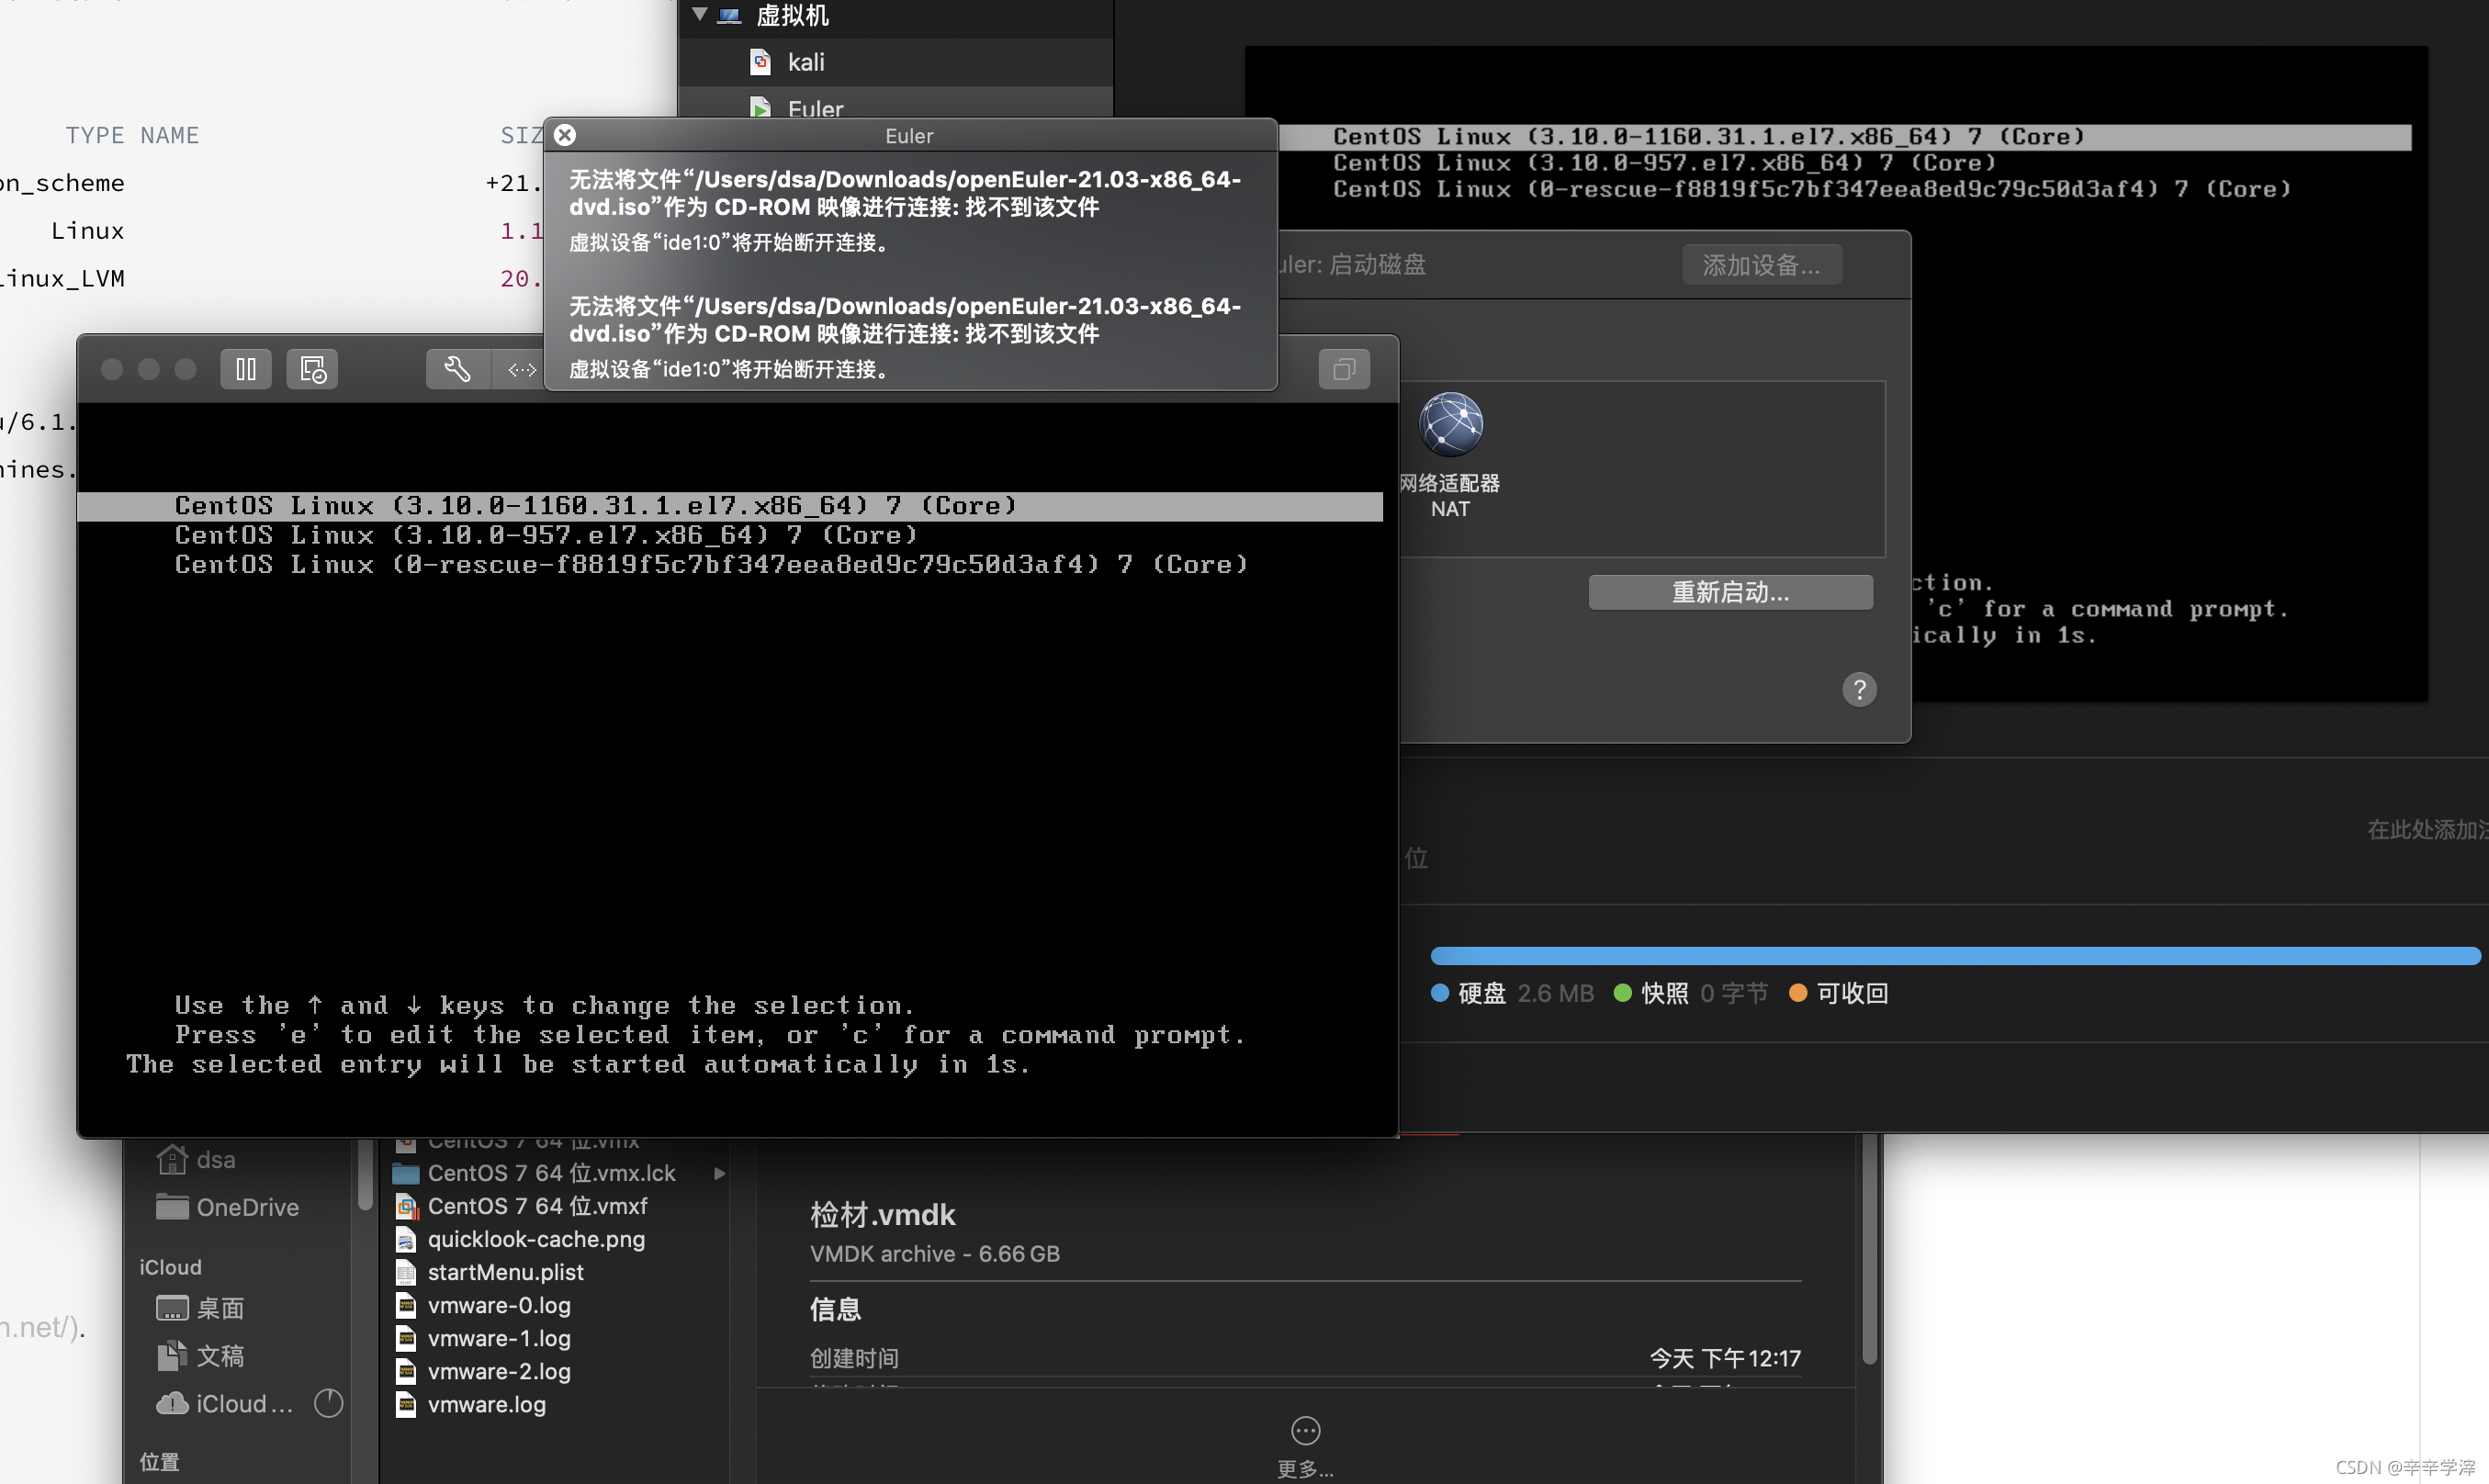This screenshot has width=2489, height=1484.
Task: Click the Linux_LVM entry in terminal
Action: click(62, 278)
